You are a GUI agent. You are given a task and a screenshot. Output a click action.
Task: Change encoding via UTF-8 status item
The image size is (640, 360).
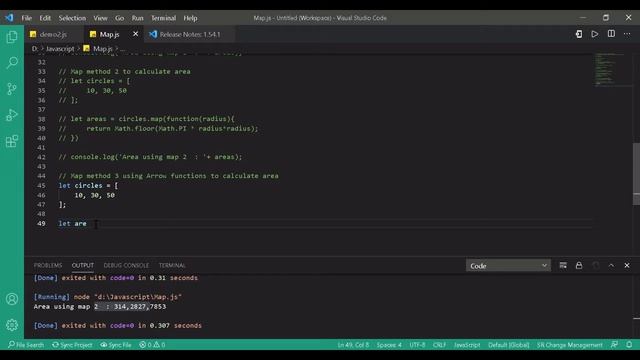pos(417,345)
